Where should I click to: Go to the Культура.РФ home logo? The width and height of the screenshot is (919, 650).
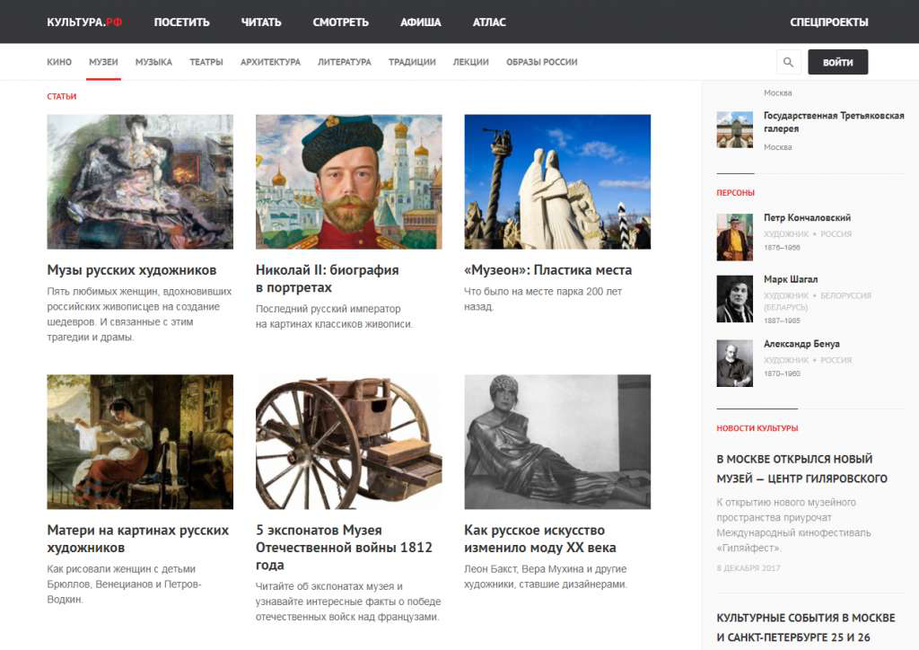84,22
